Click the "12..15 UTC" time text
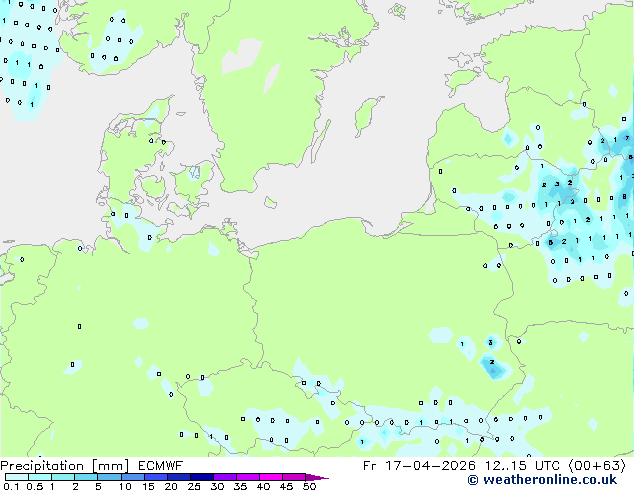Viewport: 634px width, 490px height. click(x=522, y=466)
